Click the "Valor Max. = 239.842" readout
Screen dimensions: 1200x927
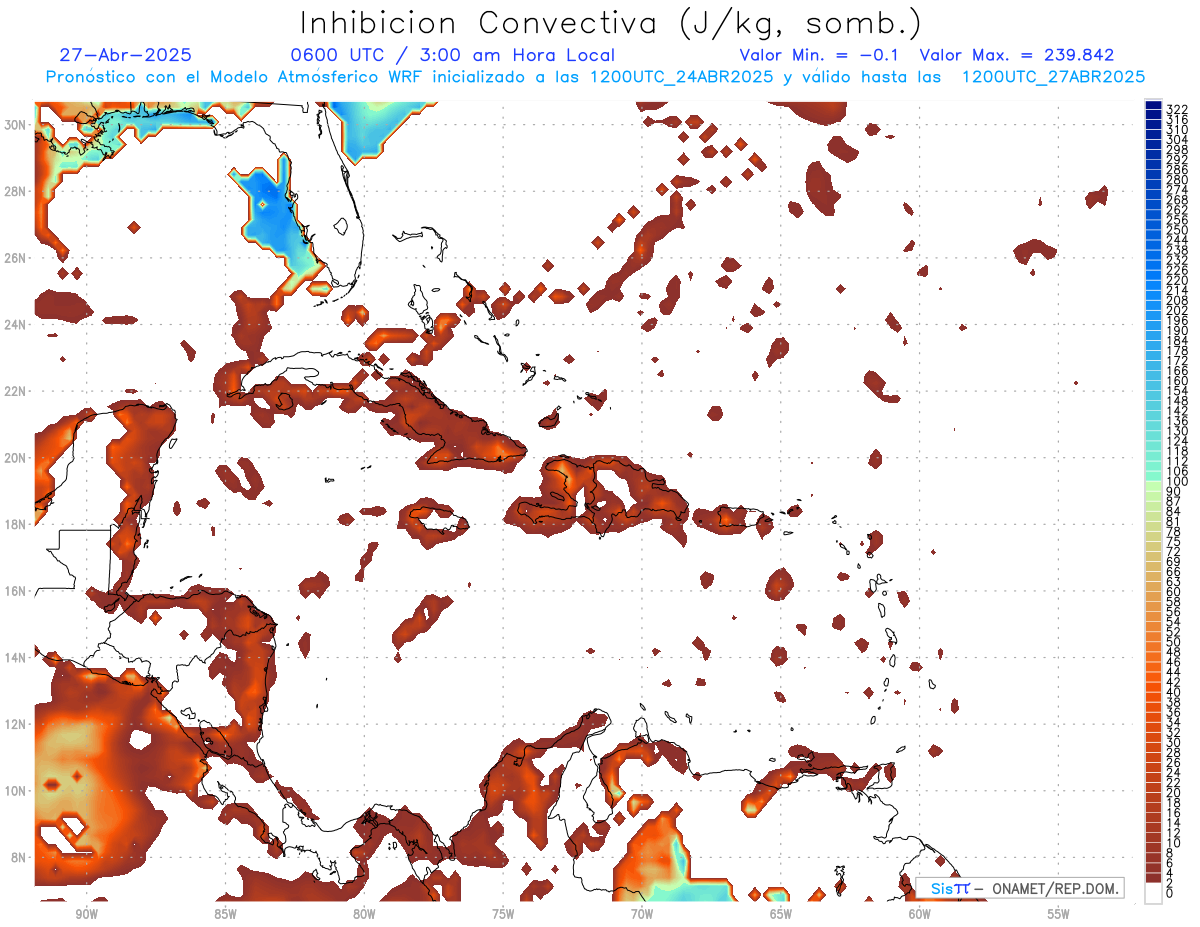coord(1017,56)
